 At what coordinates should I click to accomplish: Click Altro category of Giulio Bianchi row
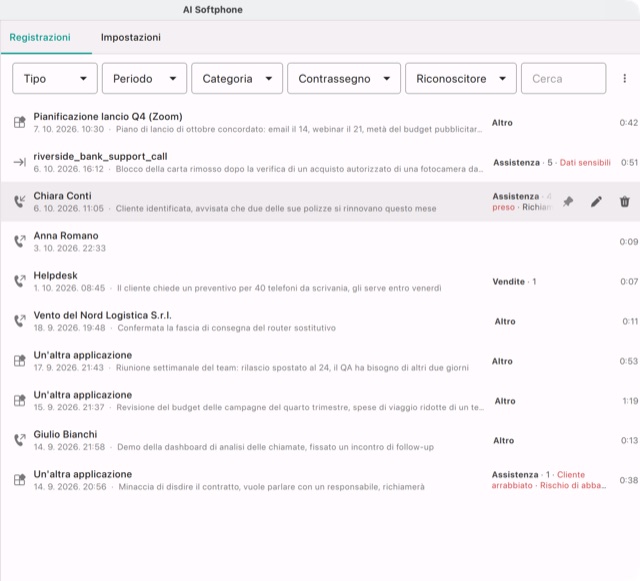(503, 441)
